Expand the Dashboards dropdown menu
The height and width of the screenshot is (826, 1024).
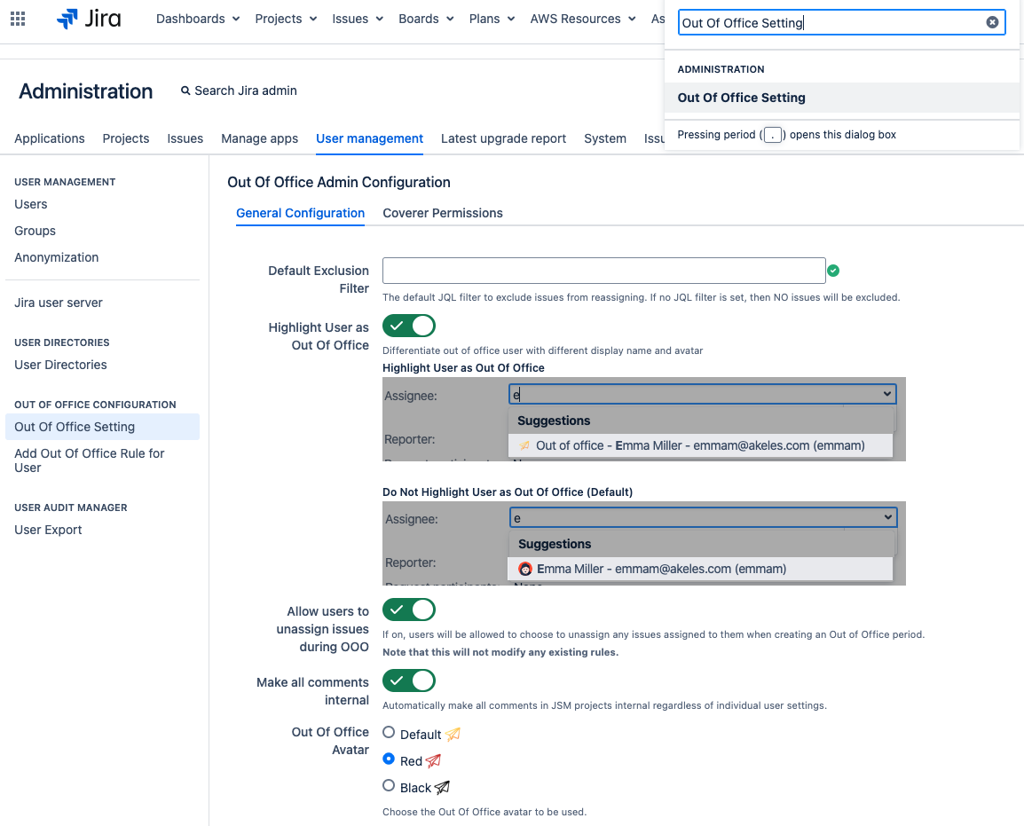click(198, 19)
